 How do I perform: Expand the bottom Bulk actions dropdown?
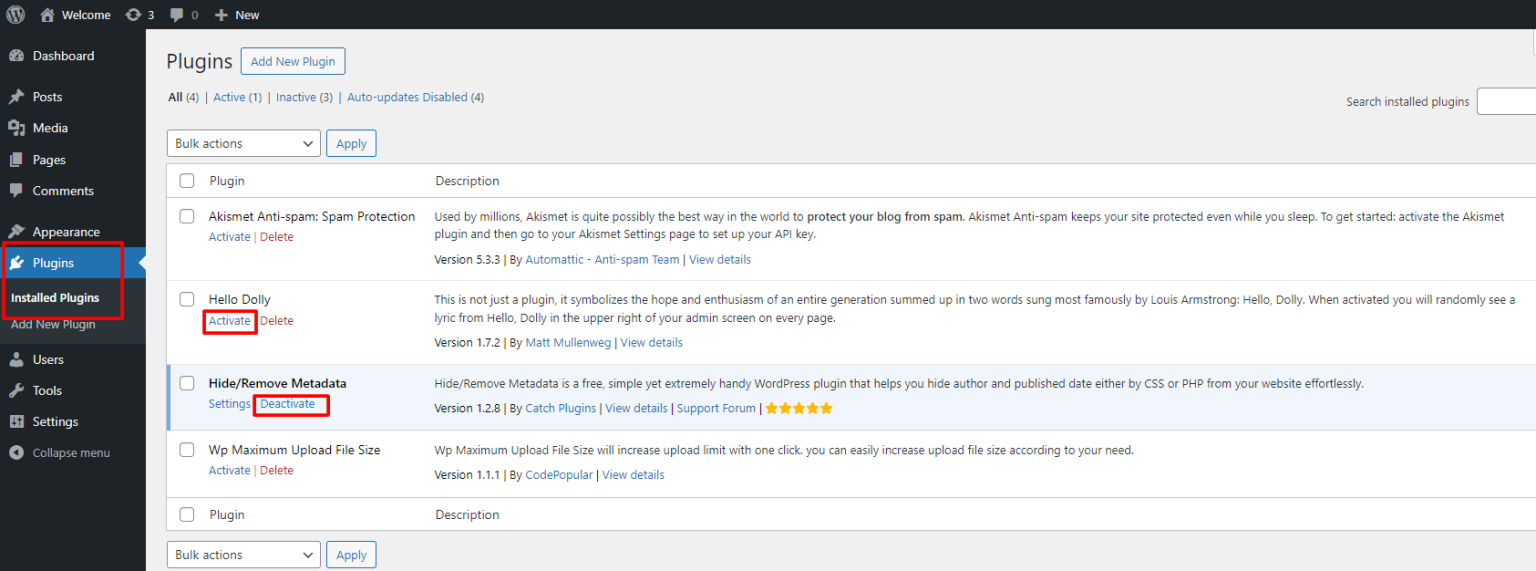tap(243, 555)
